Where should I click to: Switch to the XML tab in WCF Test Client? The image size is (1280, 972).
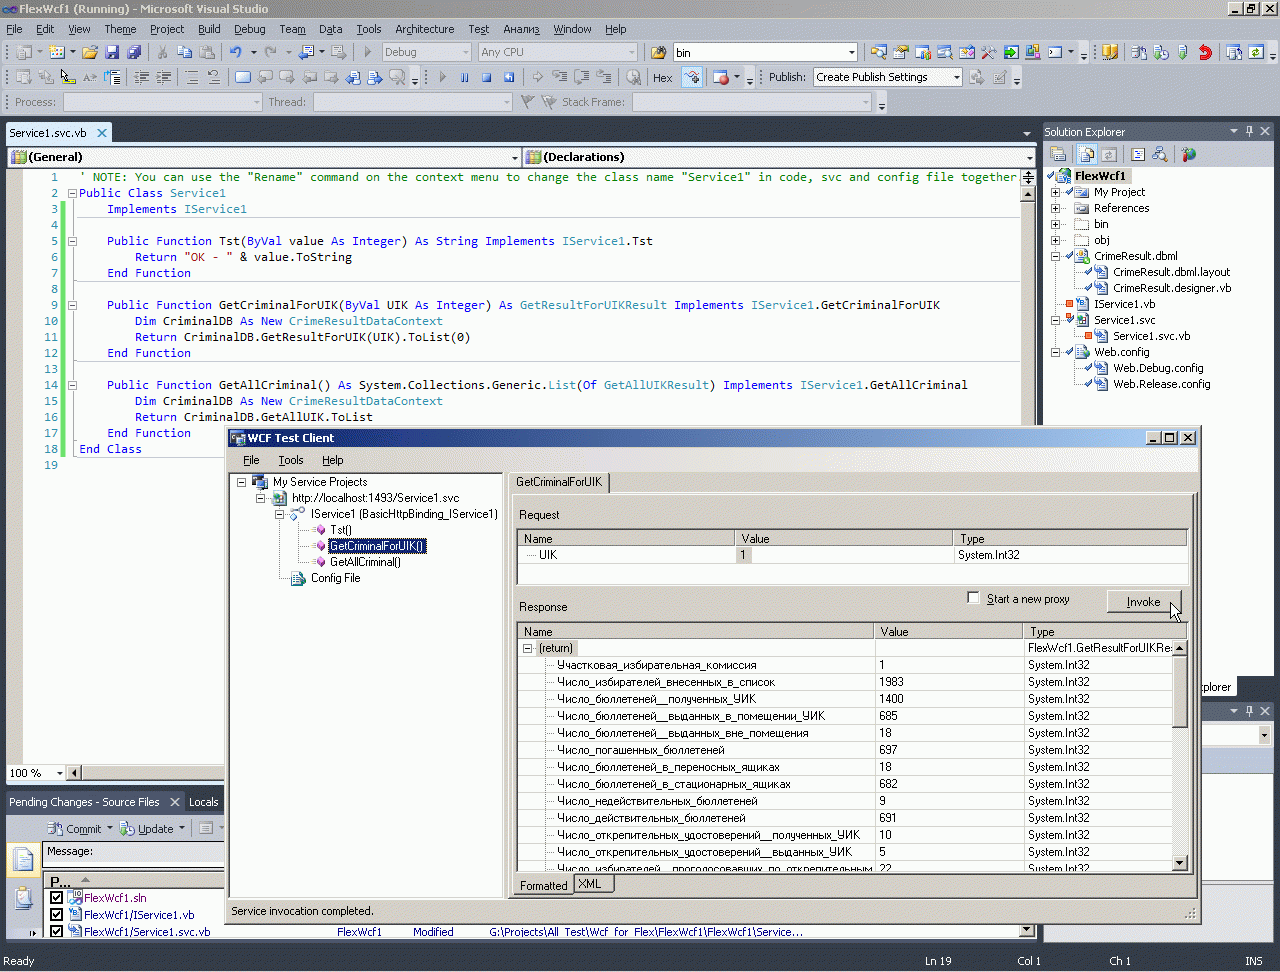[590, 884]
